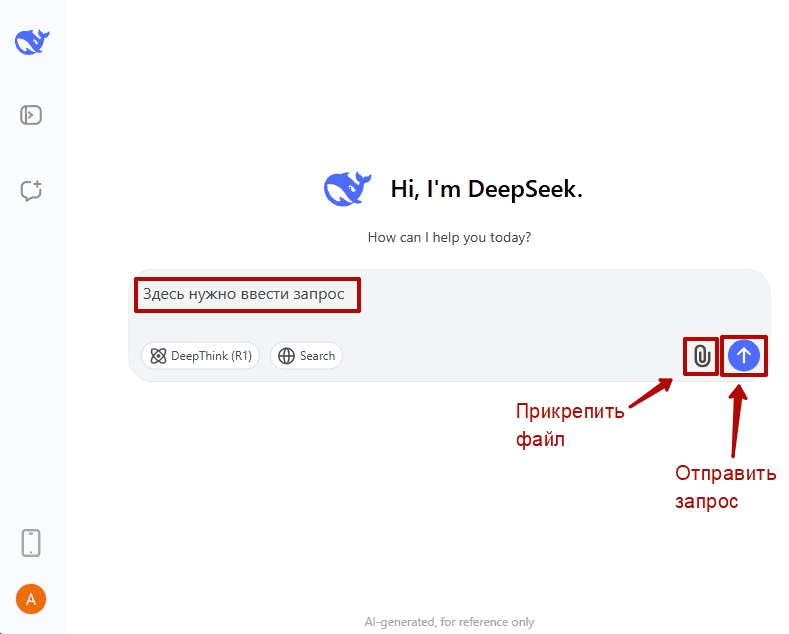Image resolution: width=789 pixels, height=634 pixels.
Task: Click the DeepSeek whale logo in the sidebar
Action: point(32,41)
